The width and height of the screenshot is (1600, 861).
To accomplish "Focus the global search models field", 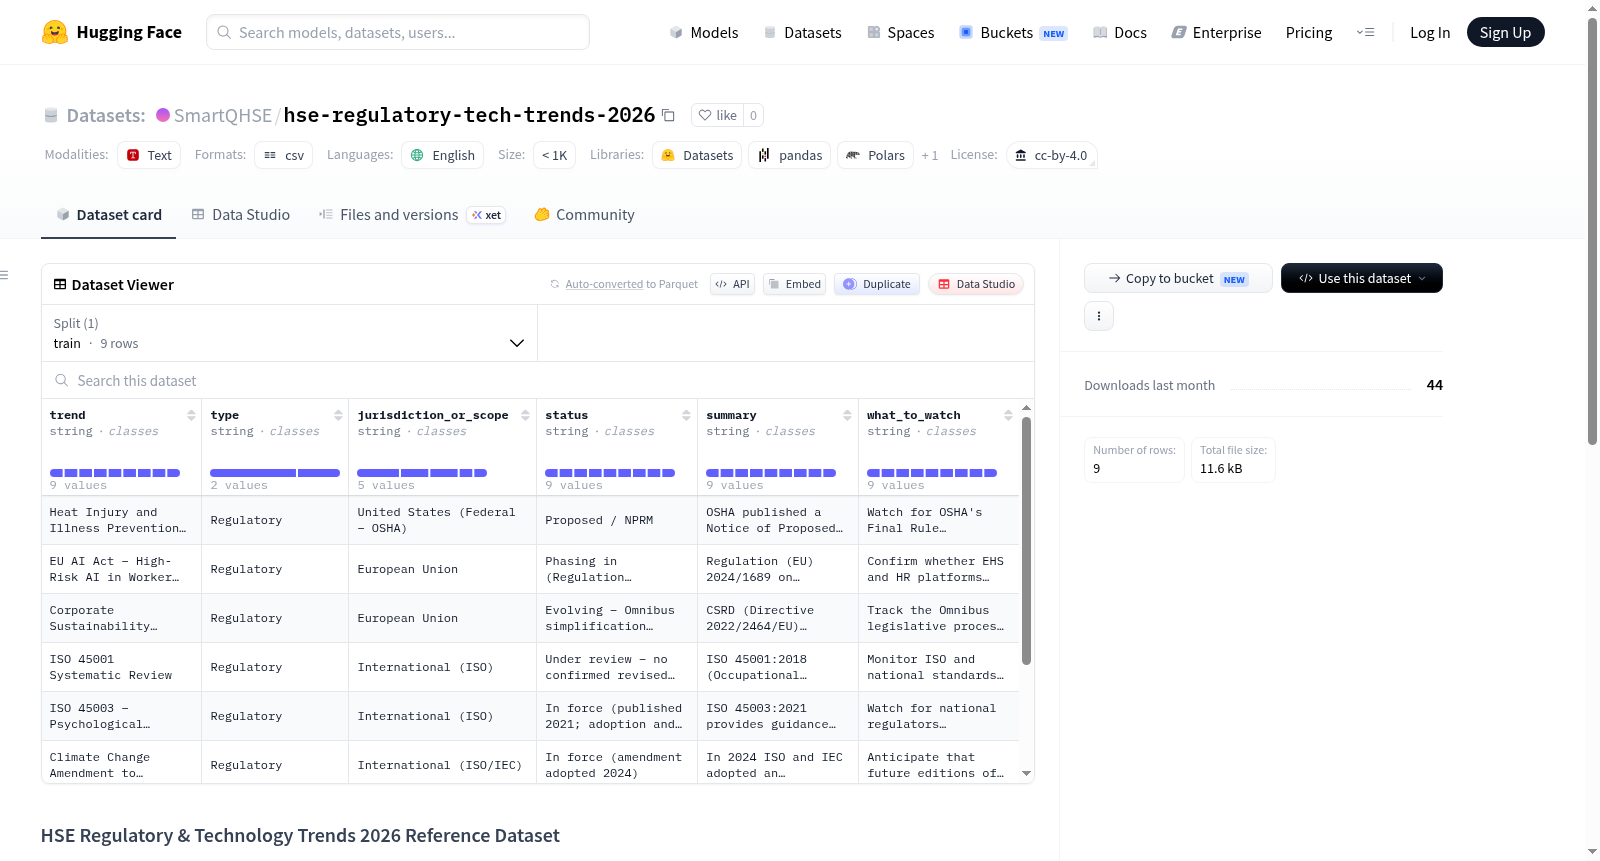I will click(398, 32).
